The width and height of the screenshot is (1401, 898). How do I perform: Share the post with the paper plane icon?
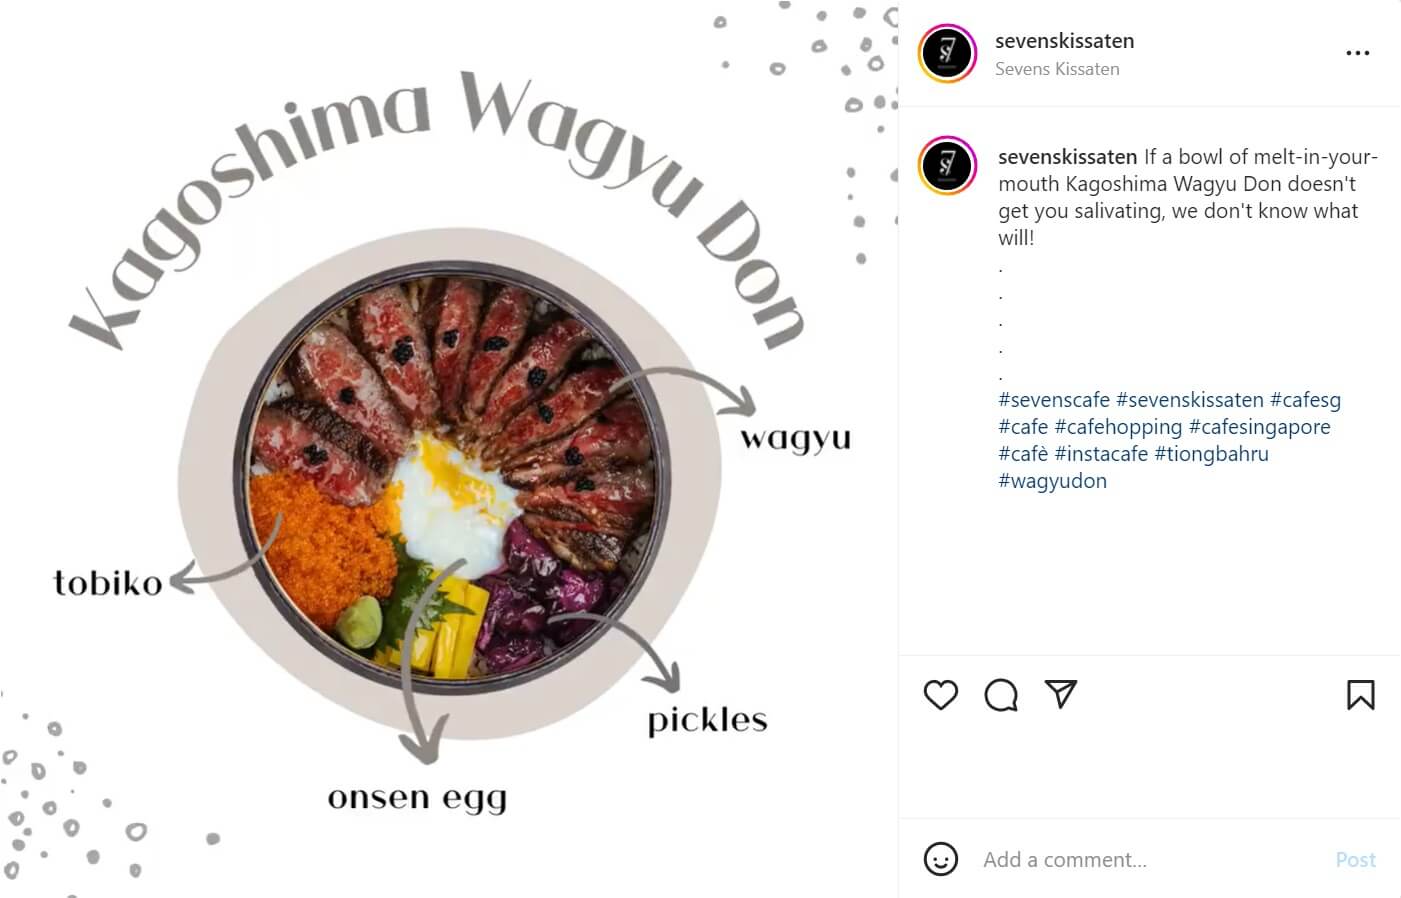click(1060, 694)
